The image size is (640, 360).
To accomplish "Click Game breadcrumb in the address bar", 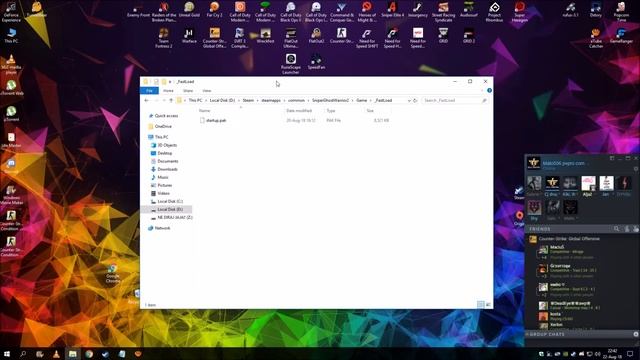I will point(362,100).
